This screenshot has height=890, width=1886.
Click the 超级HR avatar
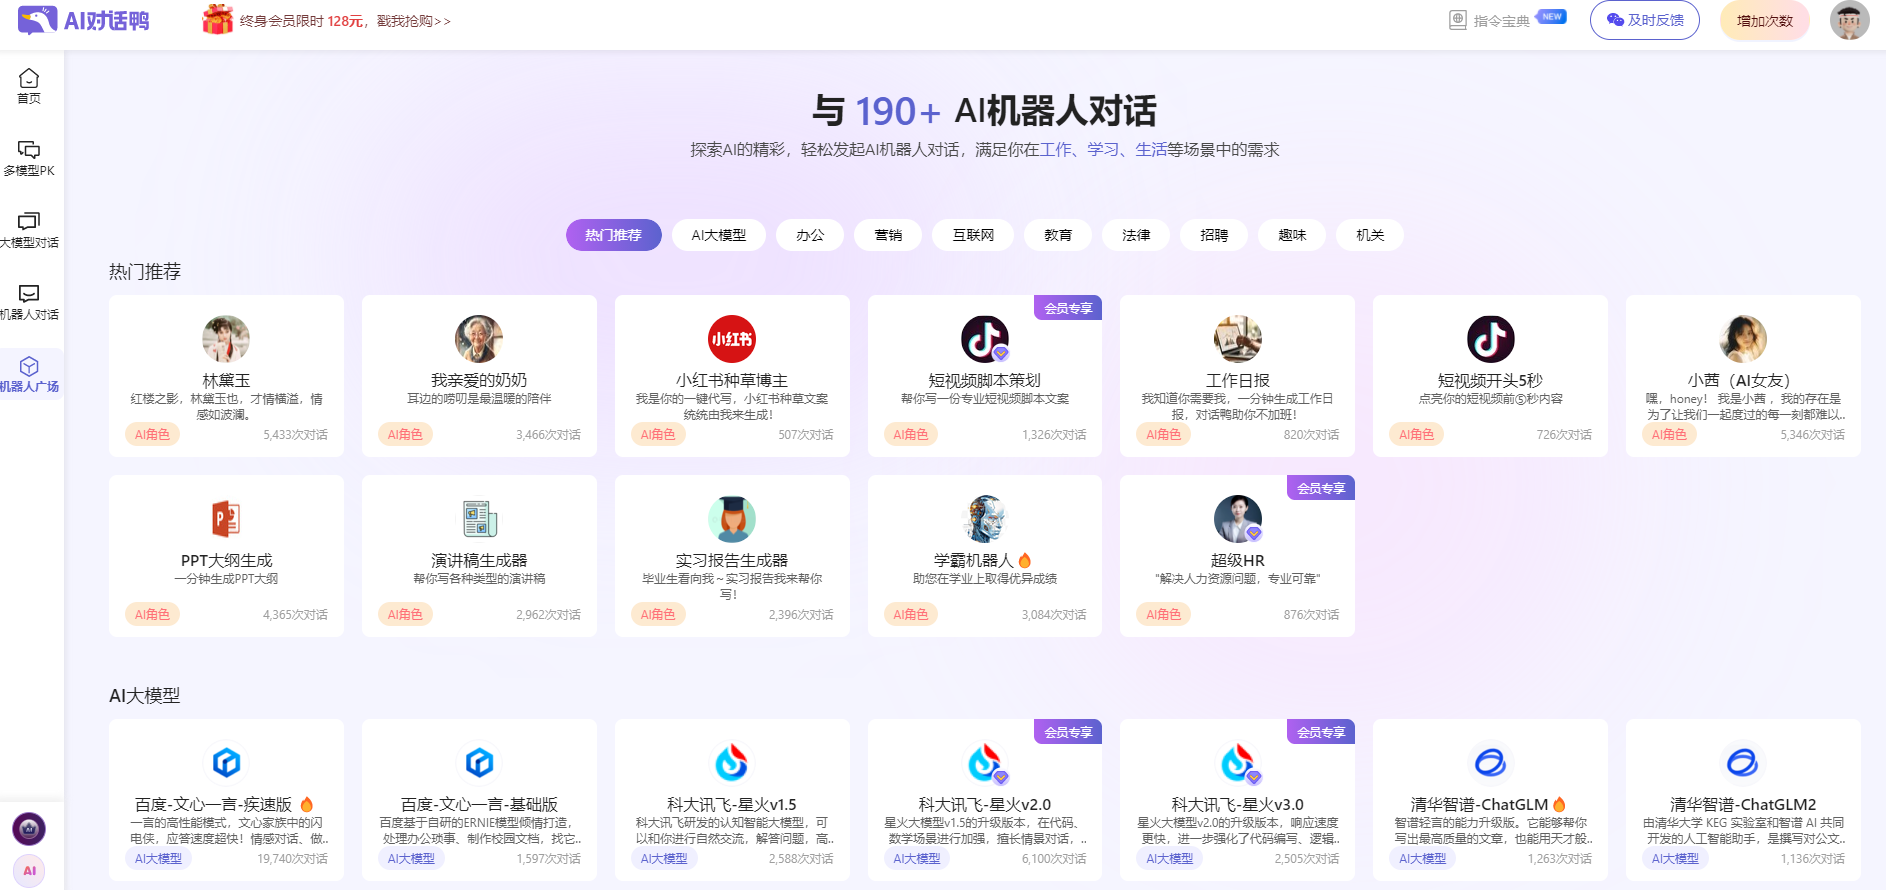tap(1238, 519)
